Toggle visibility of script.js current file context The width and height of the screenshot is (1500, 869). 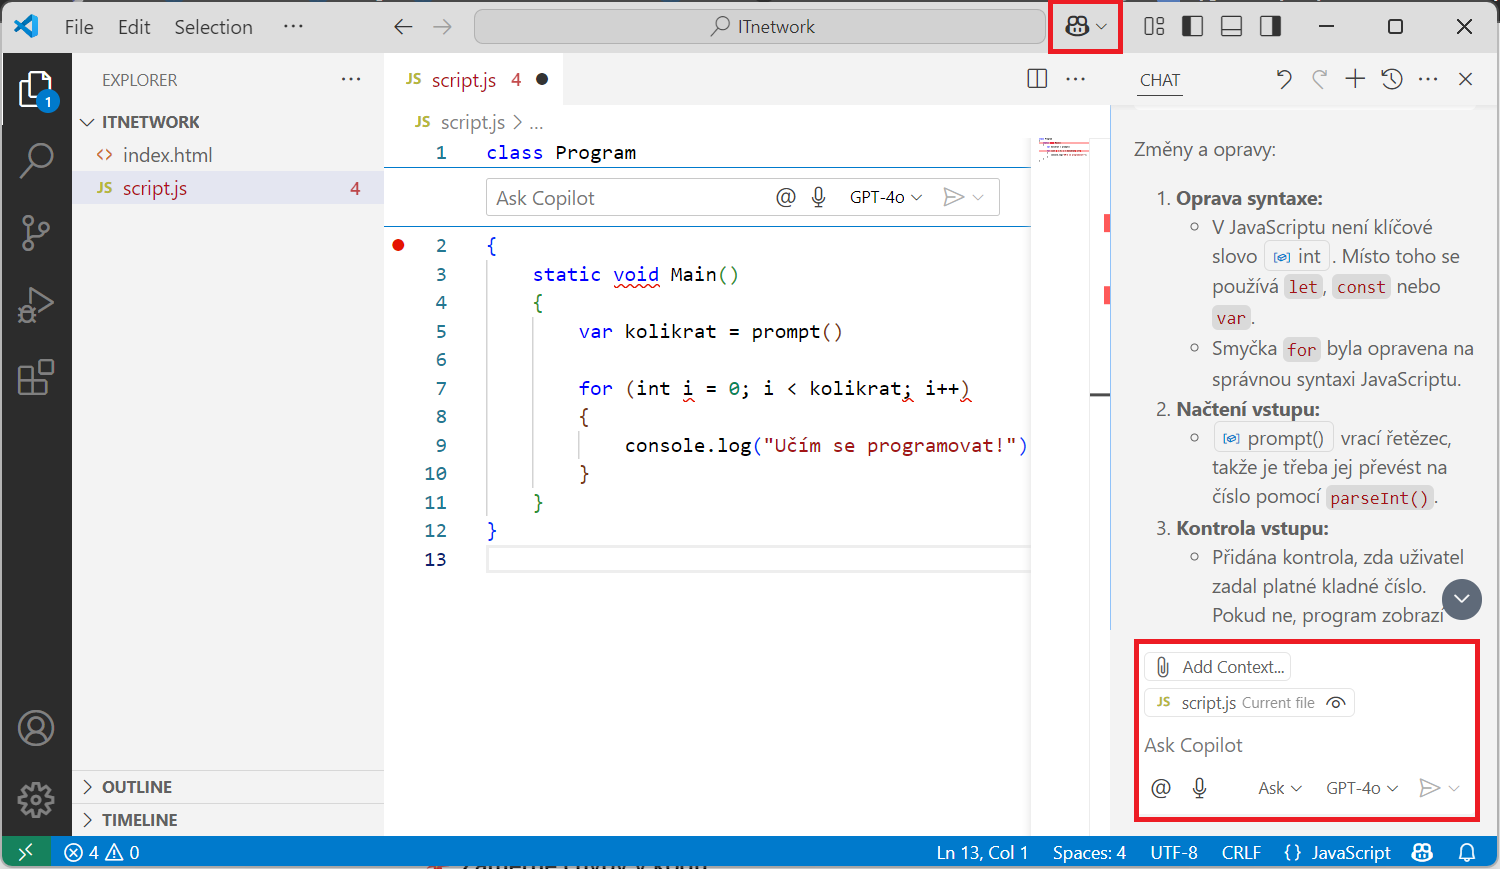click(1335, 703)
